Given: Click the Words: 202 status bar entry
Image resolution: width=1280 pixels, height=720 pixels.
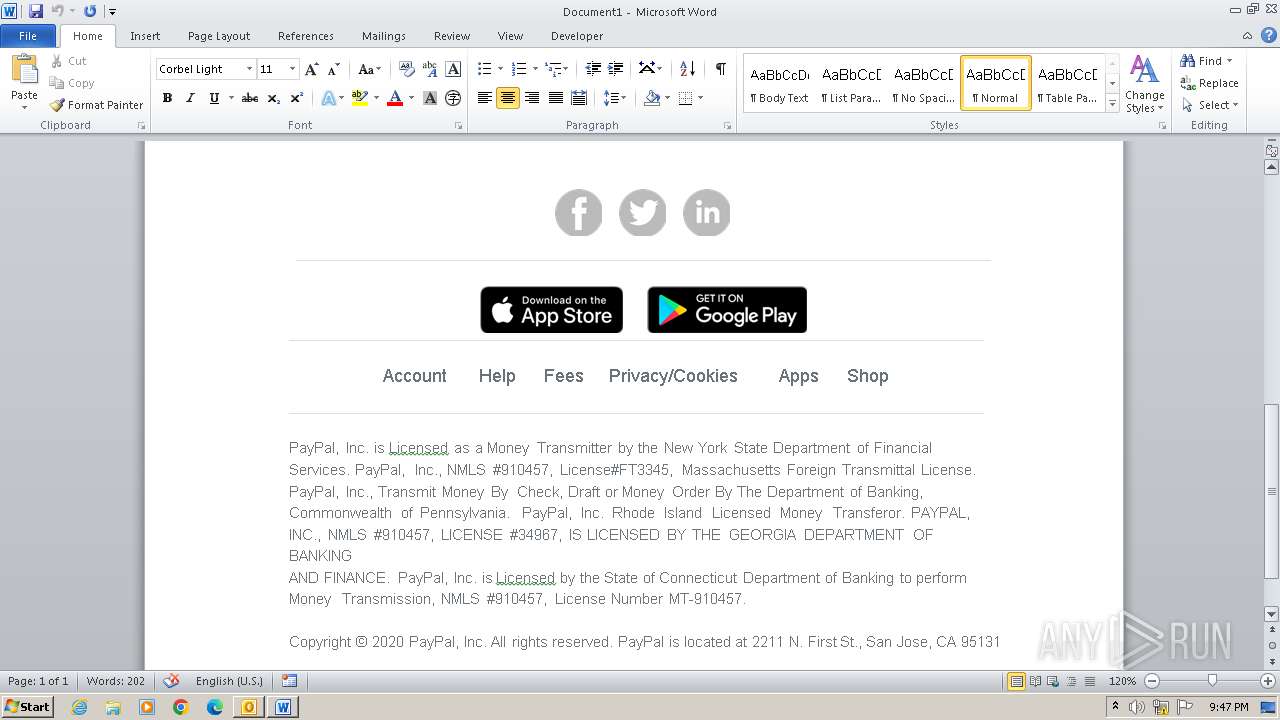Looking at the screenshot, I should [x=115, y=681].
